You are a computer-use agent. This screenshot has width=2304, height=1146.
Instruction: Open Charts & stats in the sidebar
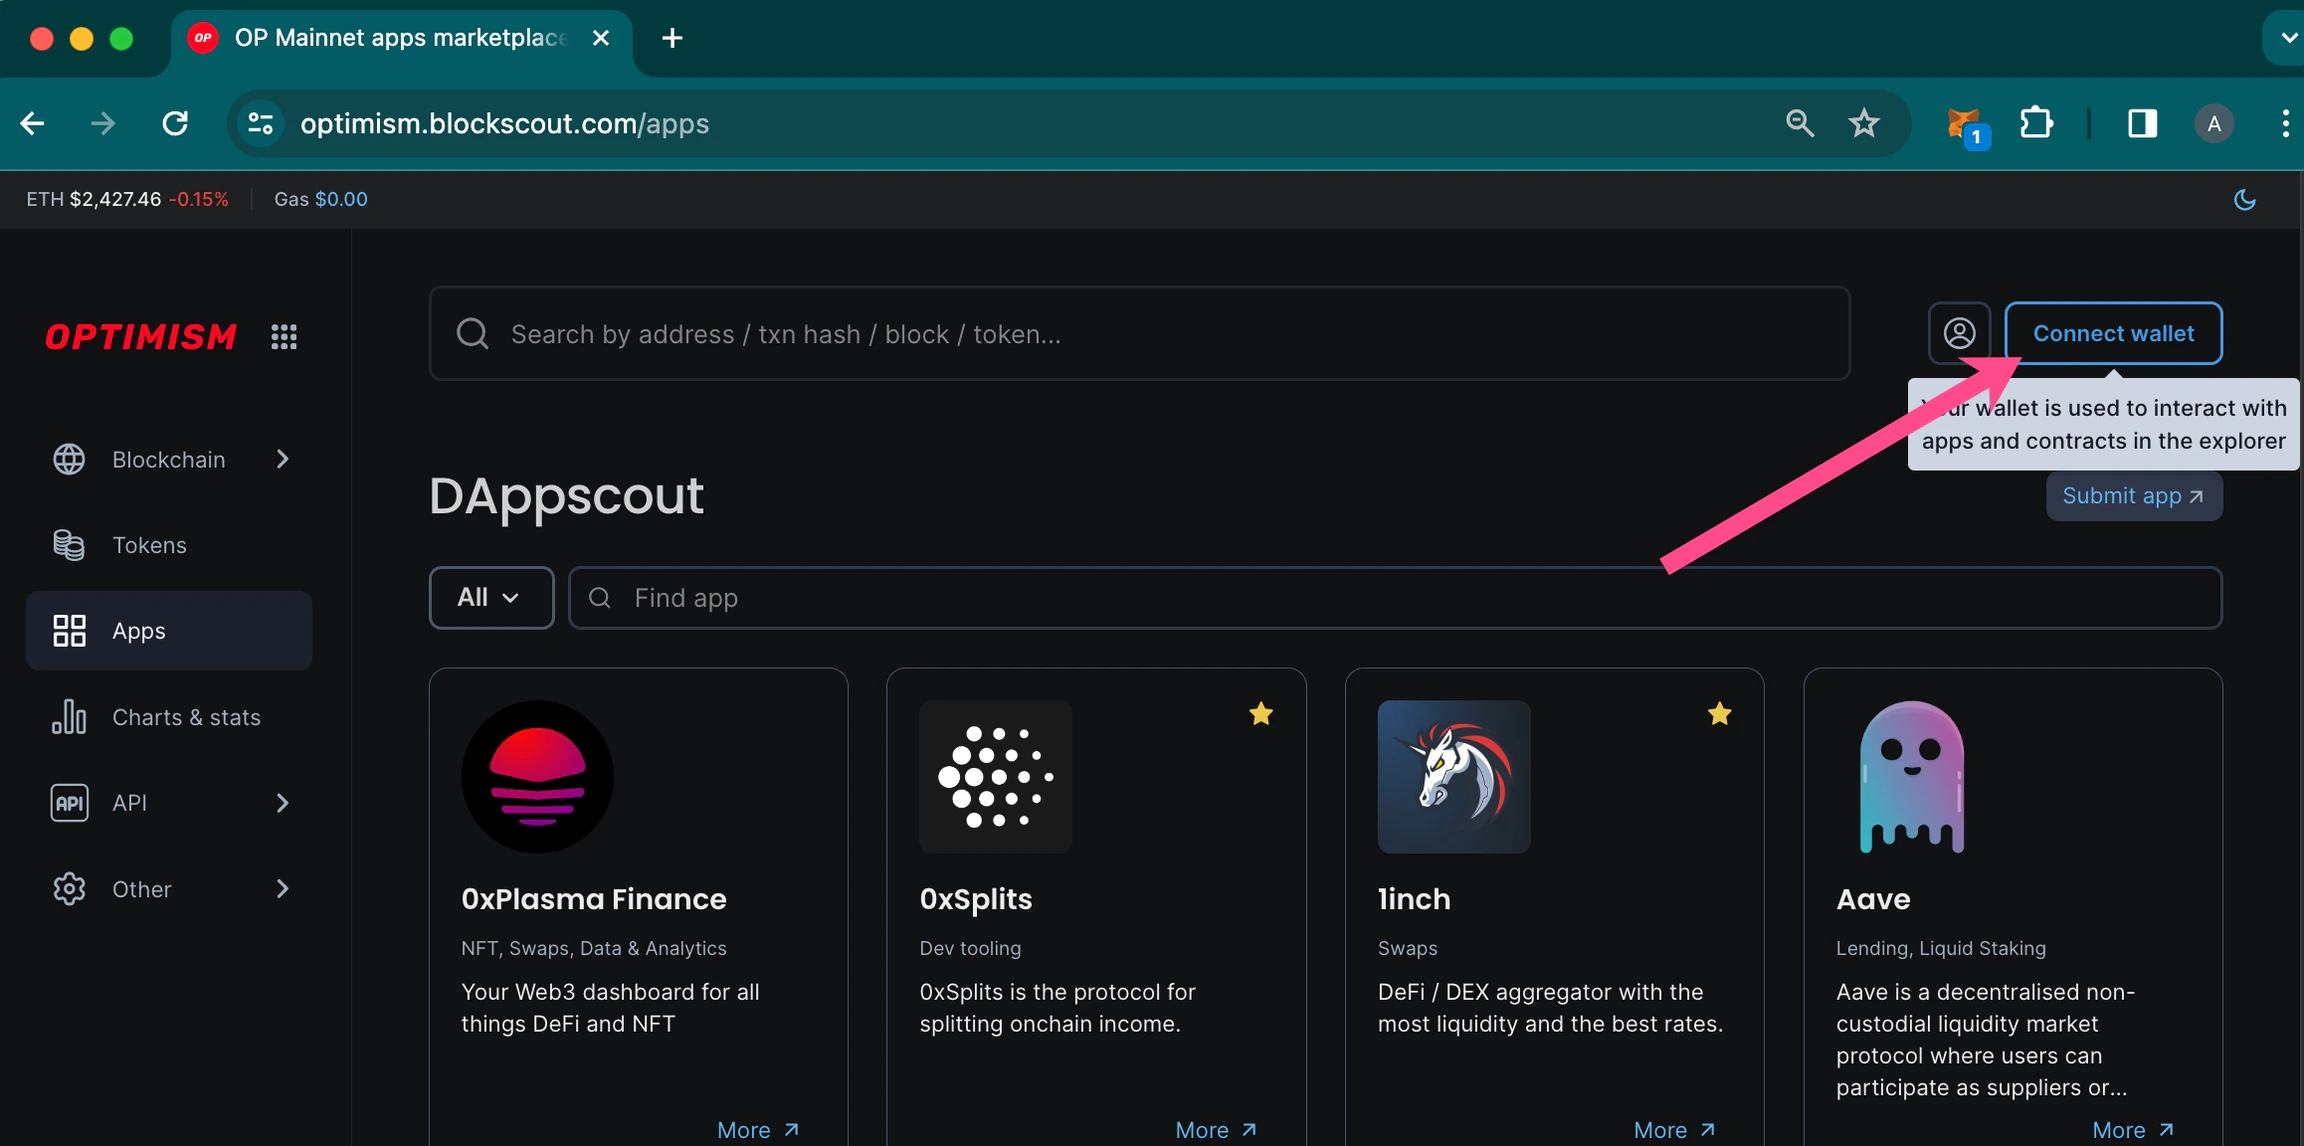coord(186,717)
